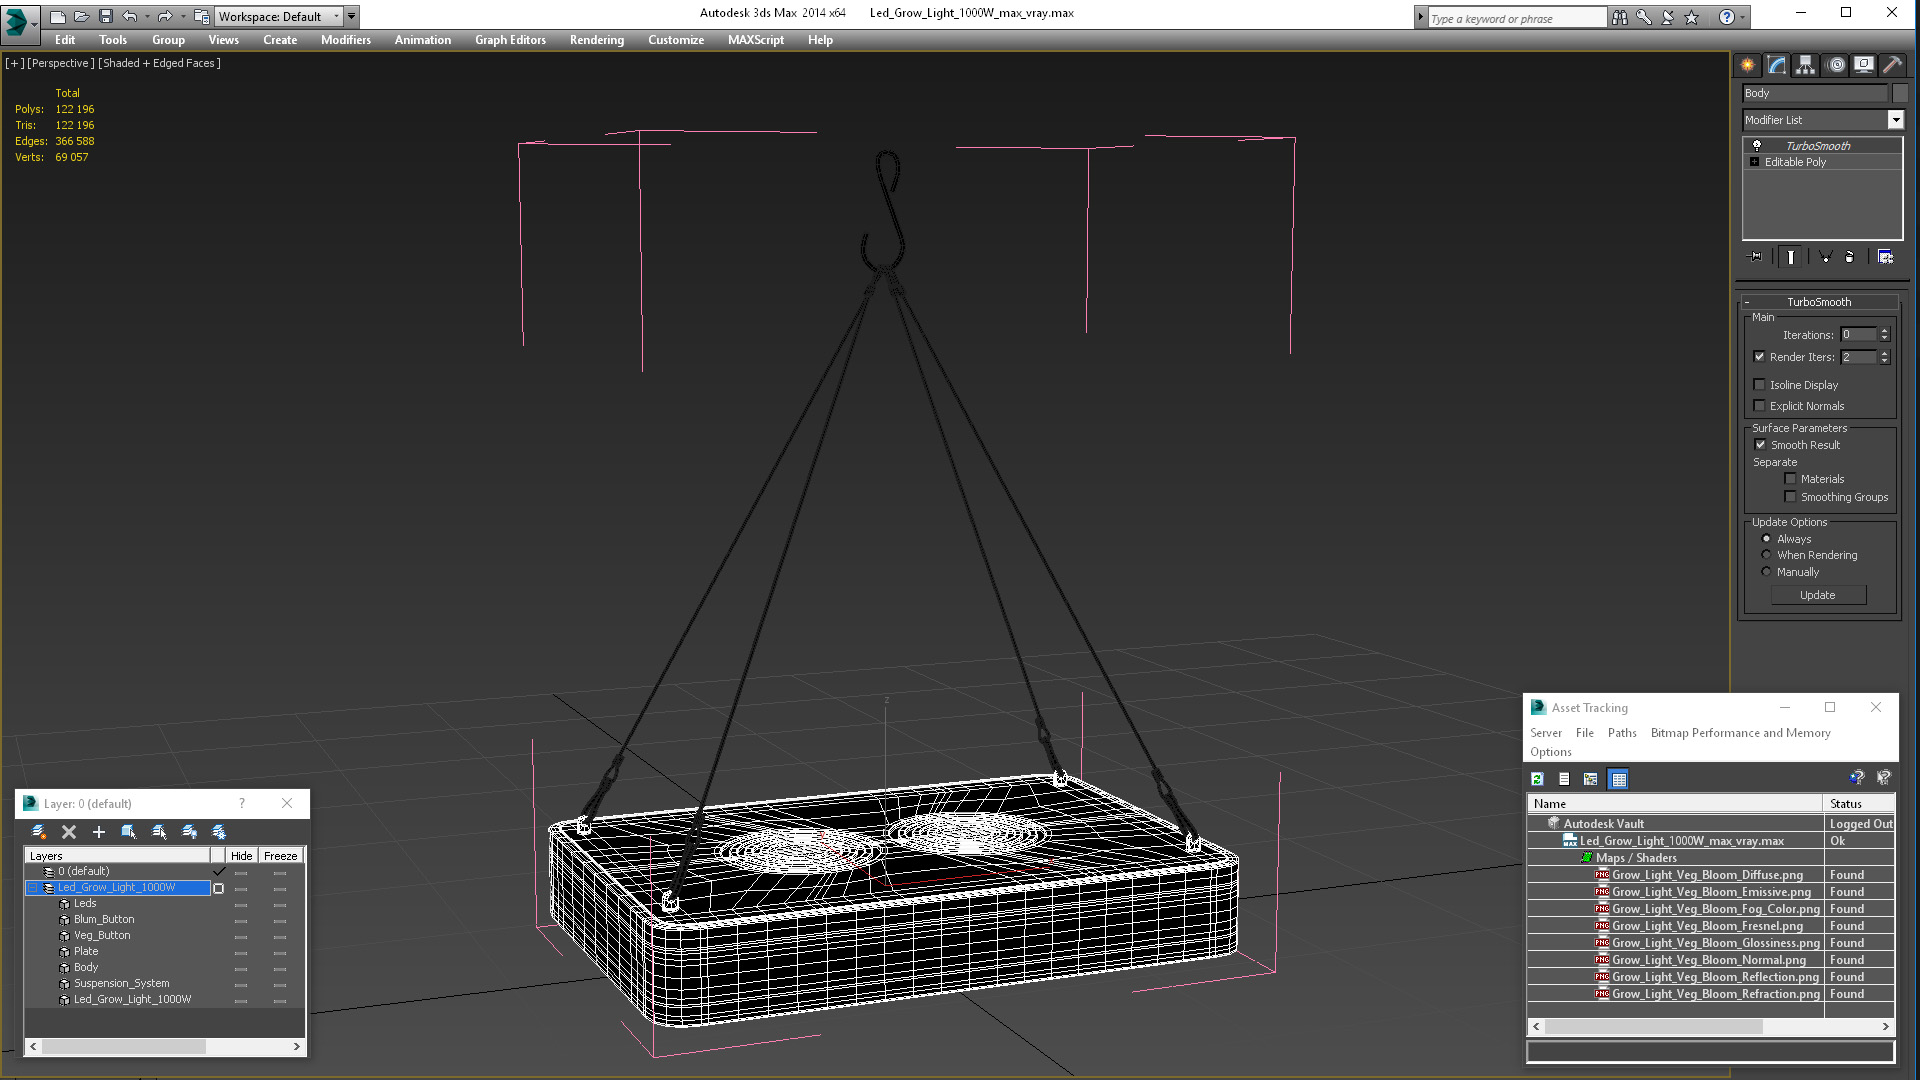The height and width of the screenshot is (1080, 1920).
Task: Click Body object color swatch
Action: click(1900, 93)
